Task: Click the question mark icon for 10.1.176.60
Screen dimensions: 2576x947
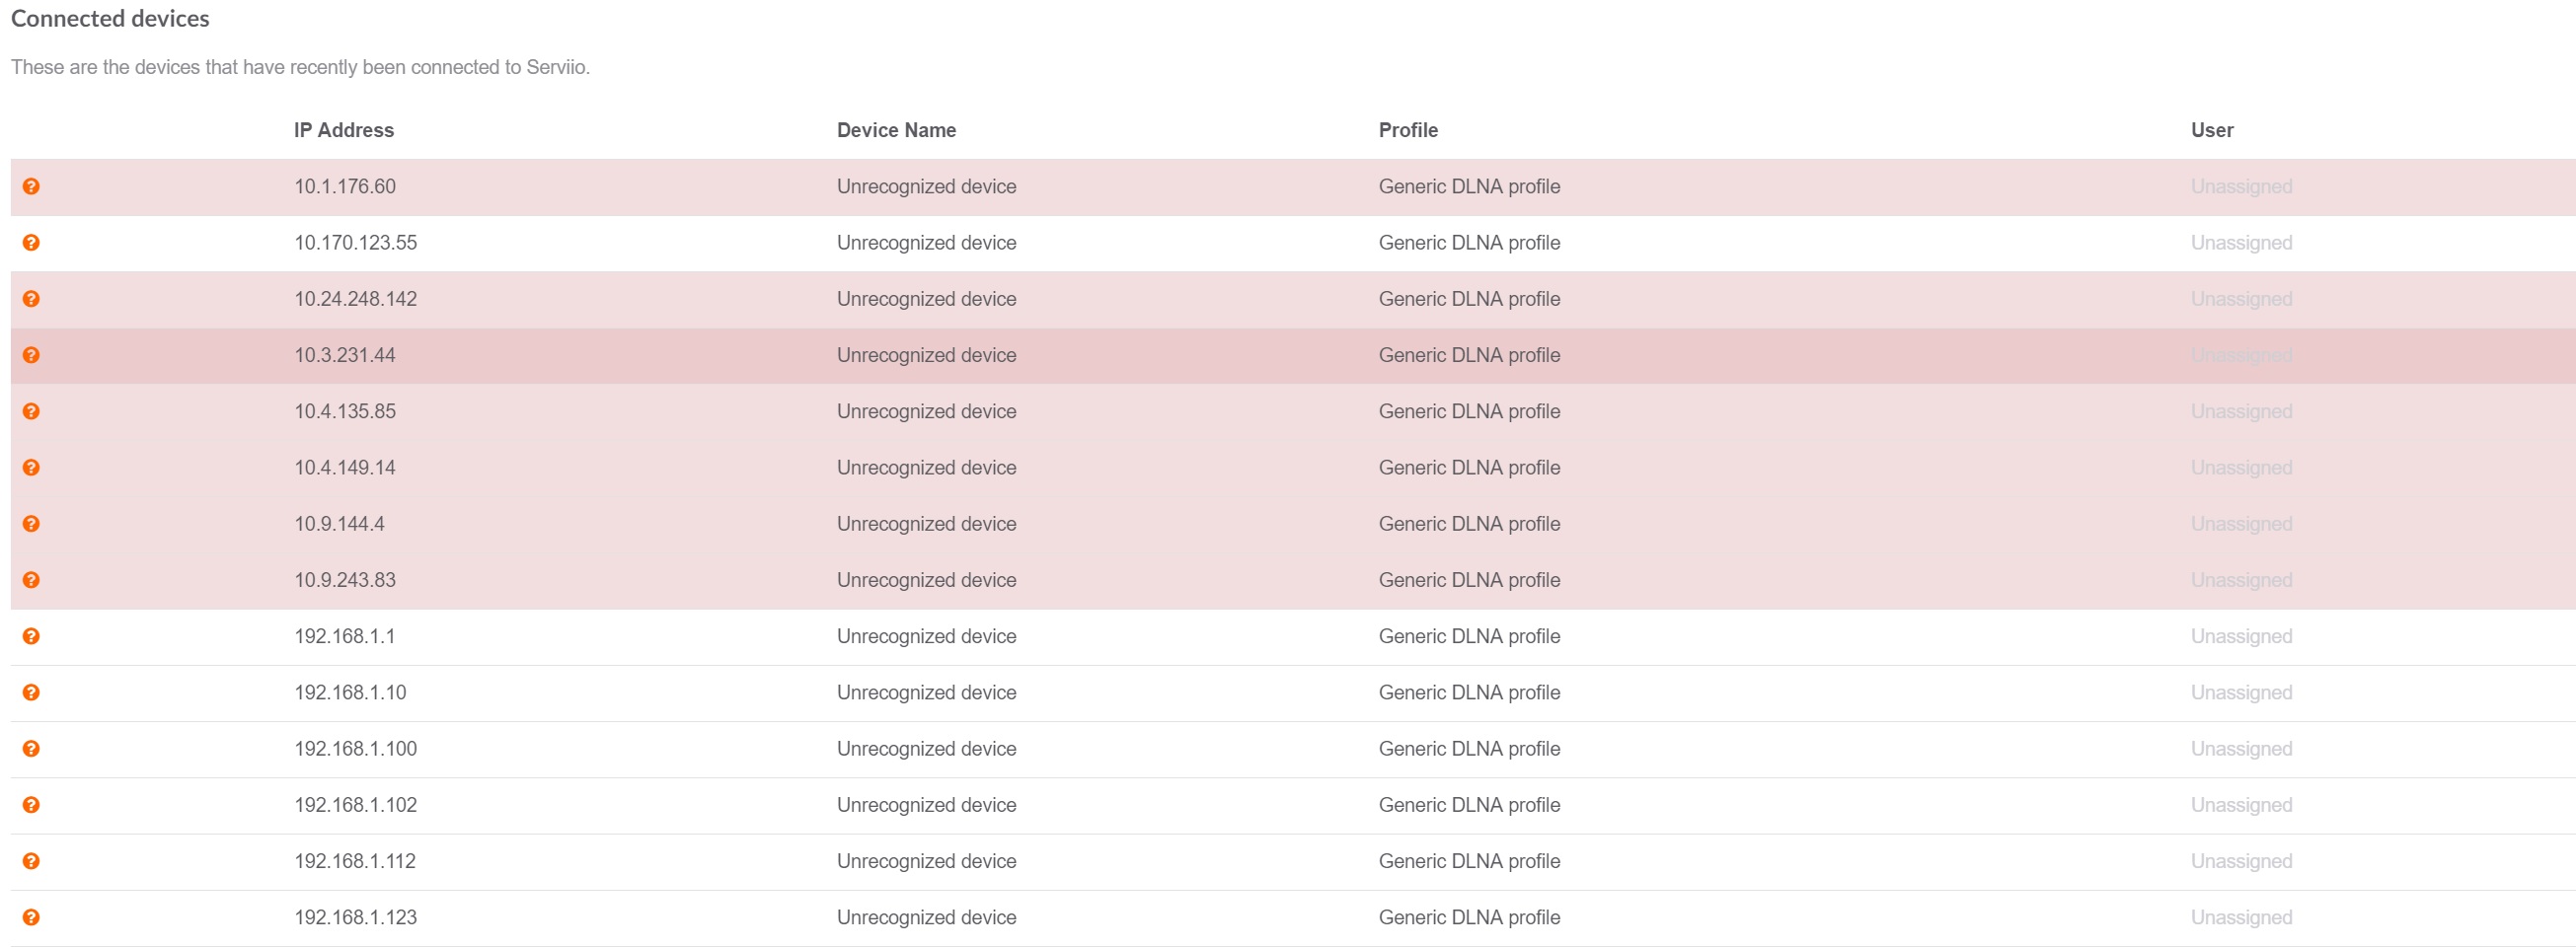Action: coord(31,186)
